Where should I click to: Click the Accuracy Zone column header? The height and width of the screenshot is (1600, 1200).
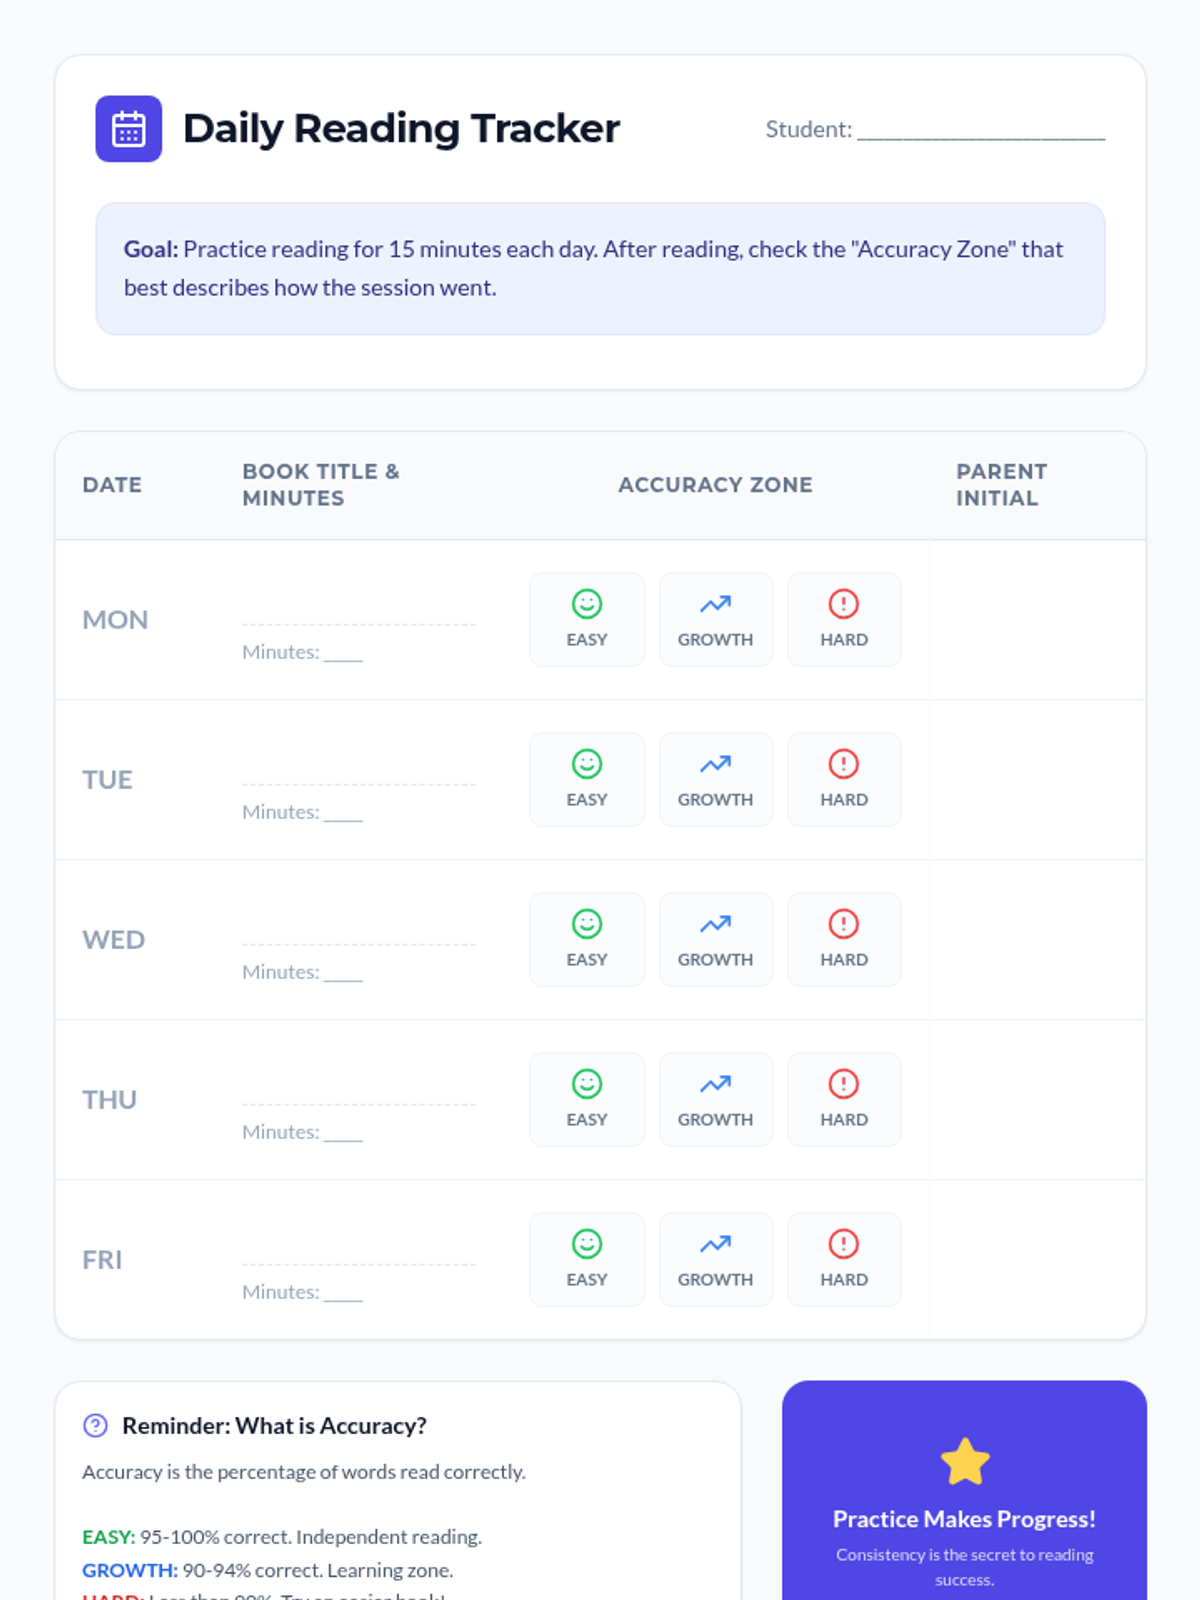click(x=715, y=485)
